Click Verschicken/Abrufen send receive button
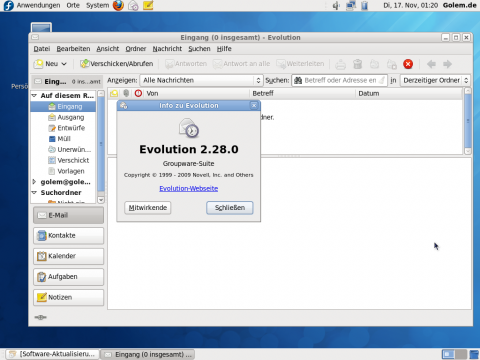The width and height of the screenshot is (480, 360). (x=117, y=64)
